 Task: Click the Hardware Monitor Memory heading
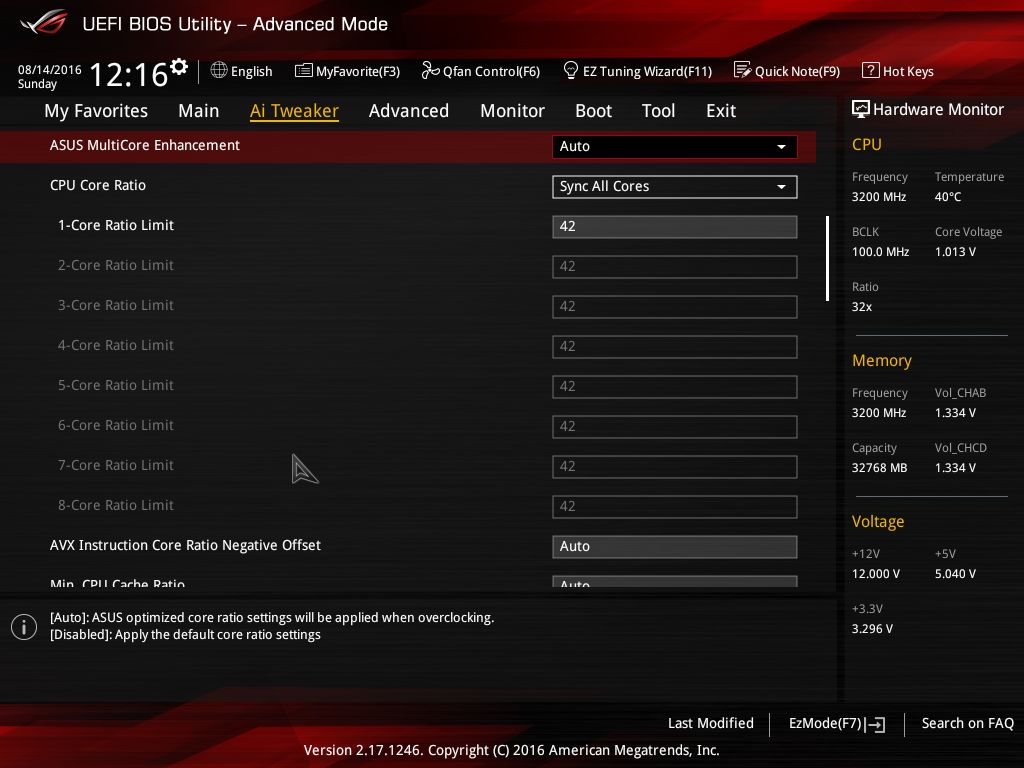click(x=881, y=360)
